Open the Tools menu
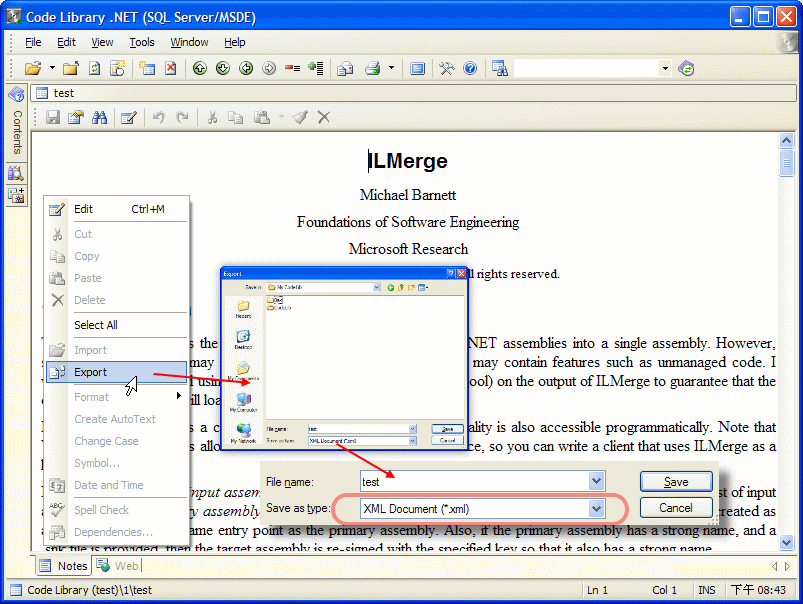The height and width of the screenshot is (604, 803). 142,42
